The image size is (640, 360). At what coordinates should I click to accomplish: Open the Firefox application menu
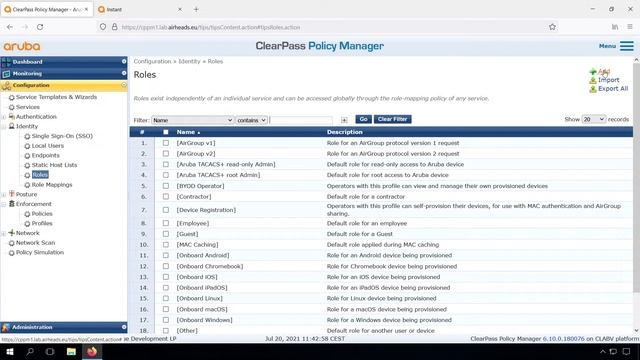(630, 27)
